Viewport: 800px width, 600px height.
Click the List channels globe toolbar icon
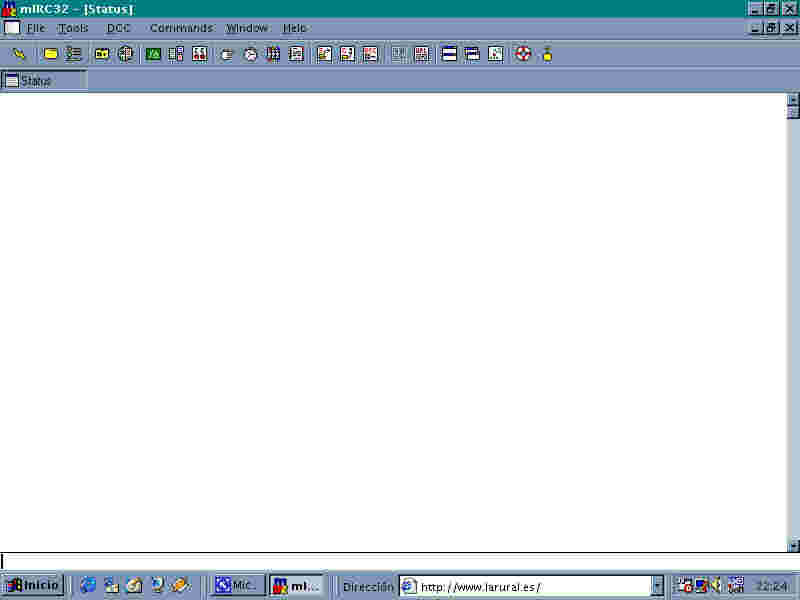126,54
